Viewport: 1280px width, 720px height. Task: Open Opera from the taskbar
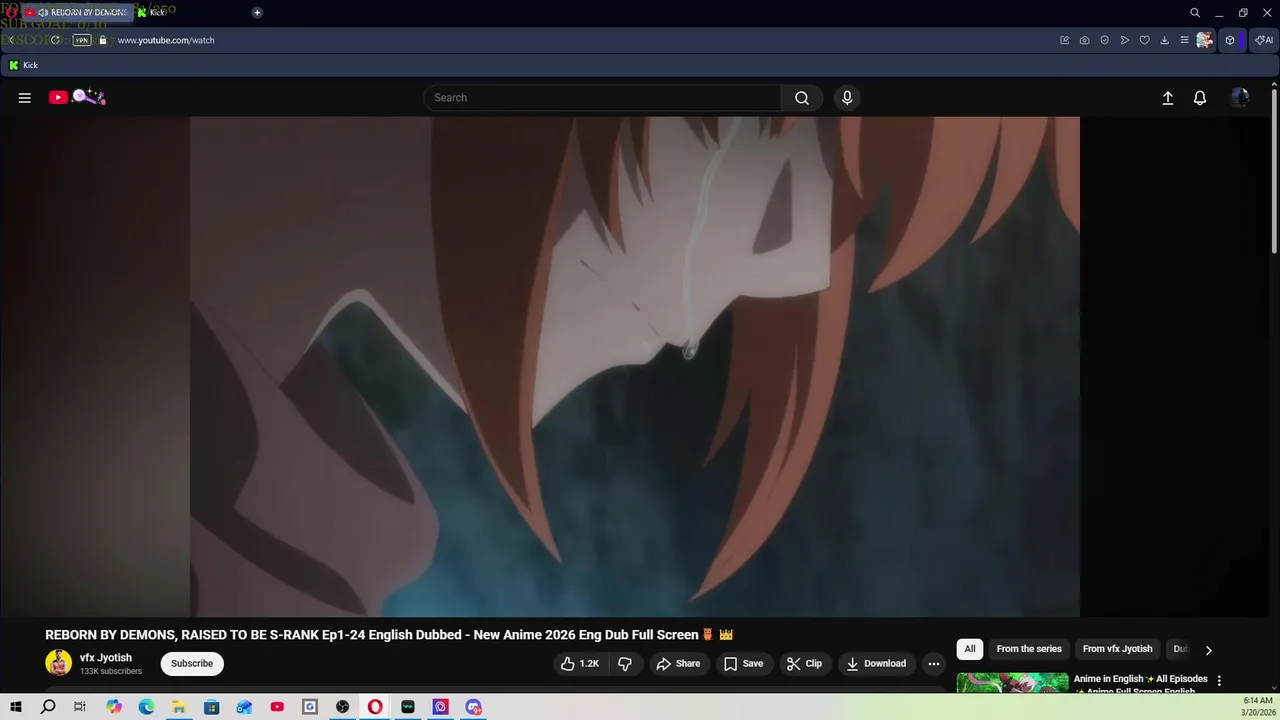tap(375, 707)
